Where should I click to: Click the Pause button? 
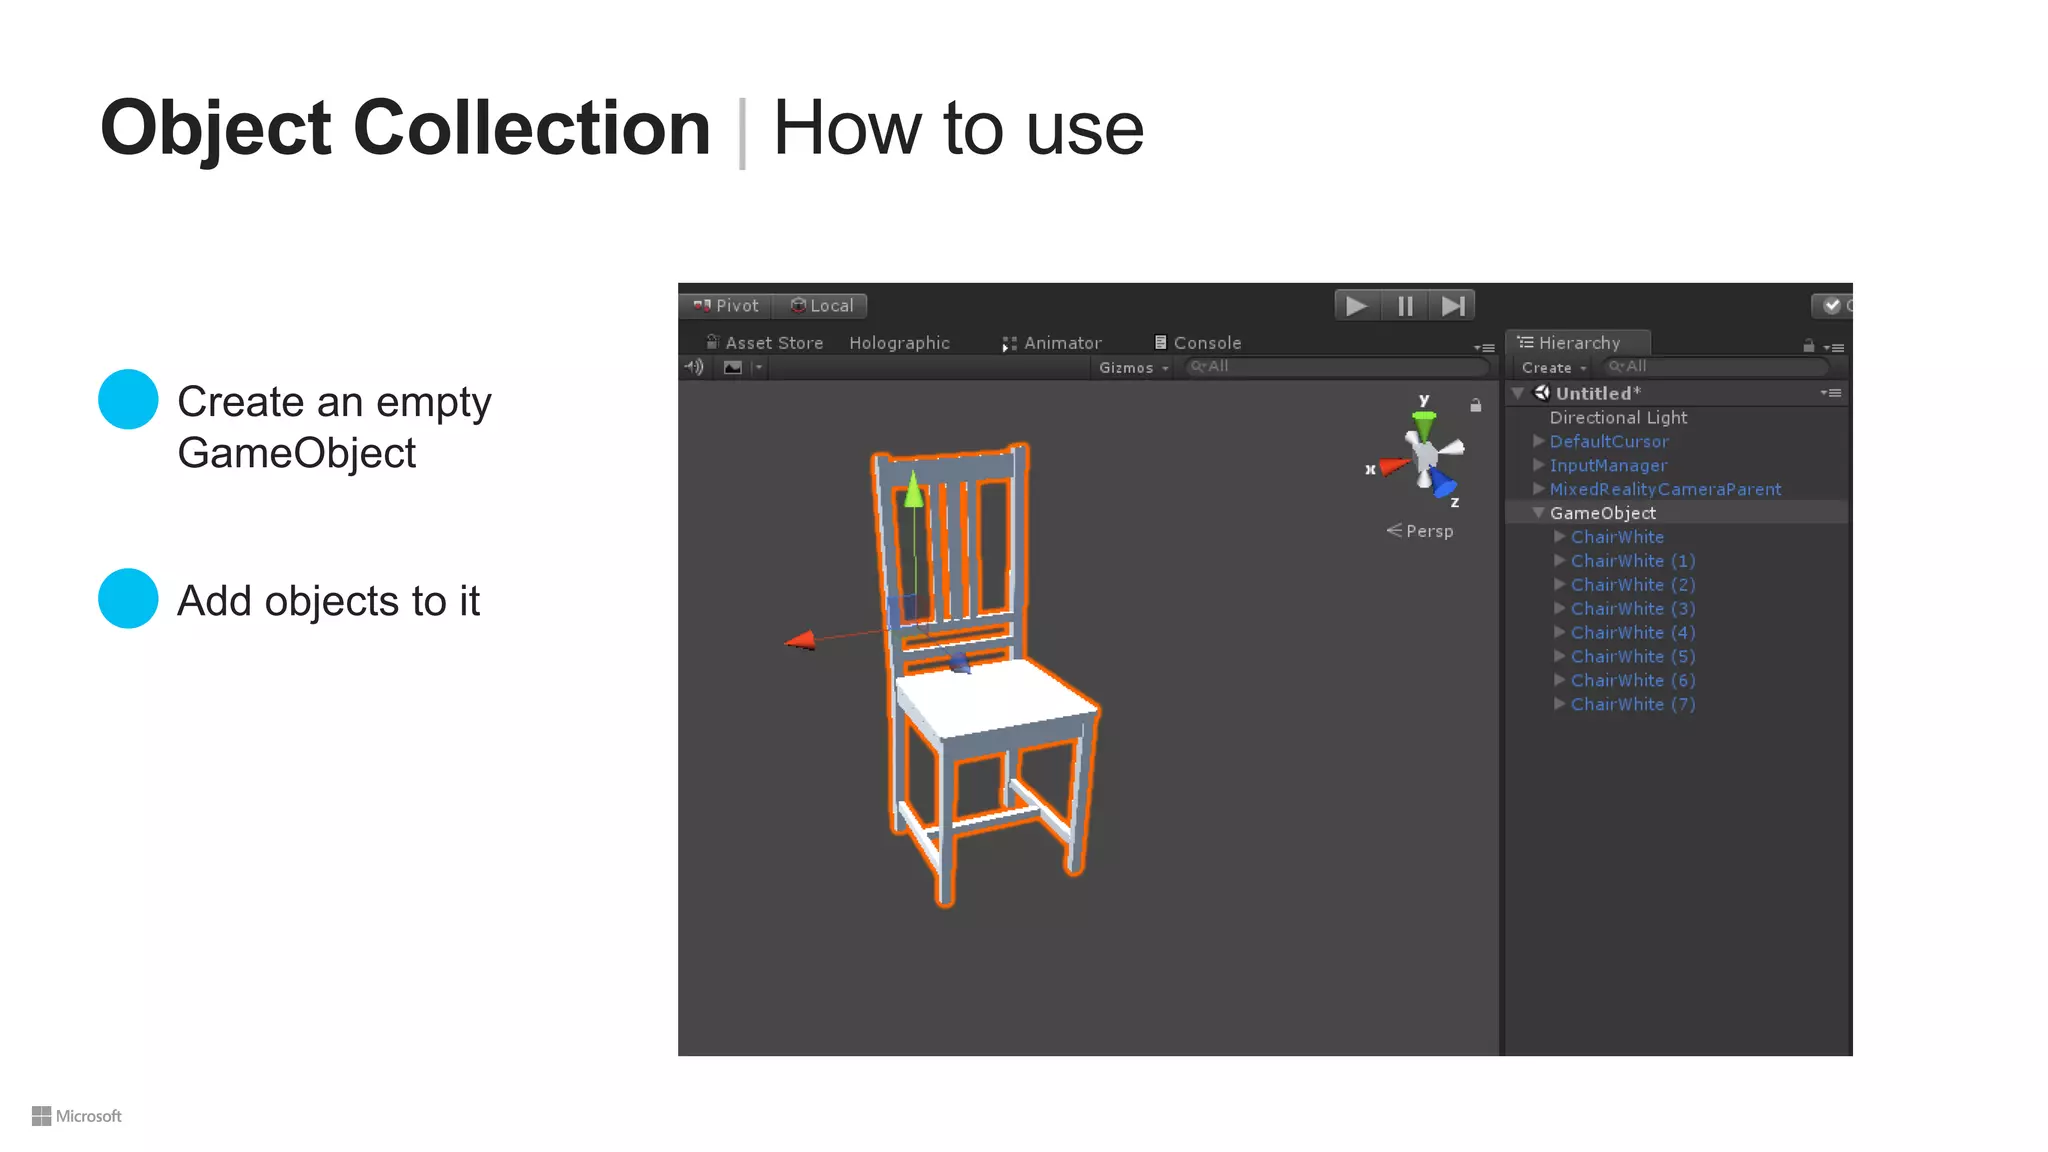pos(1404,306)
